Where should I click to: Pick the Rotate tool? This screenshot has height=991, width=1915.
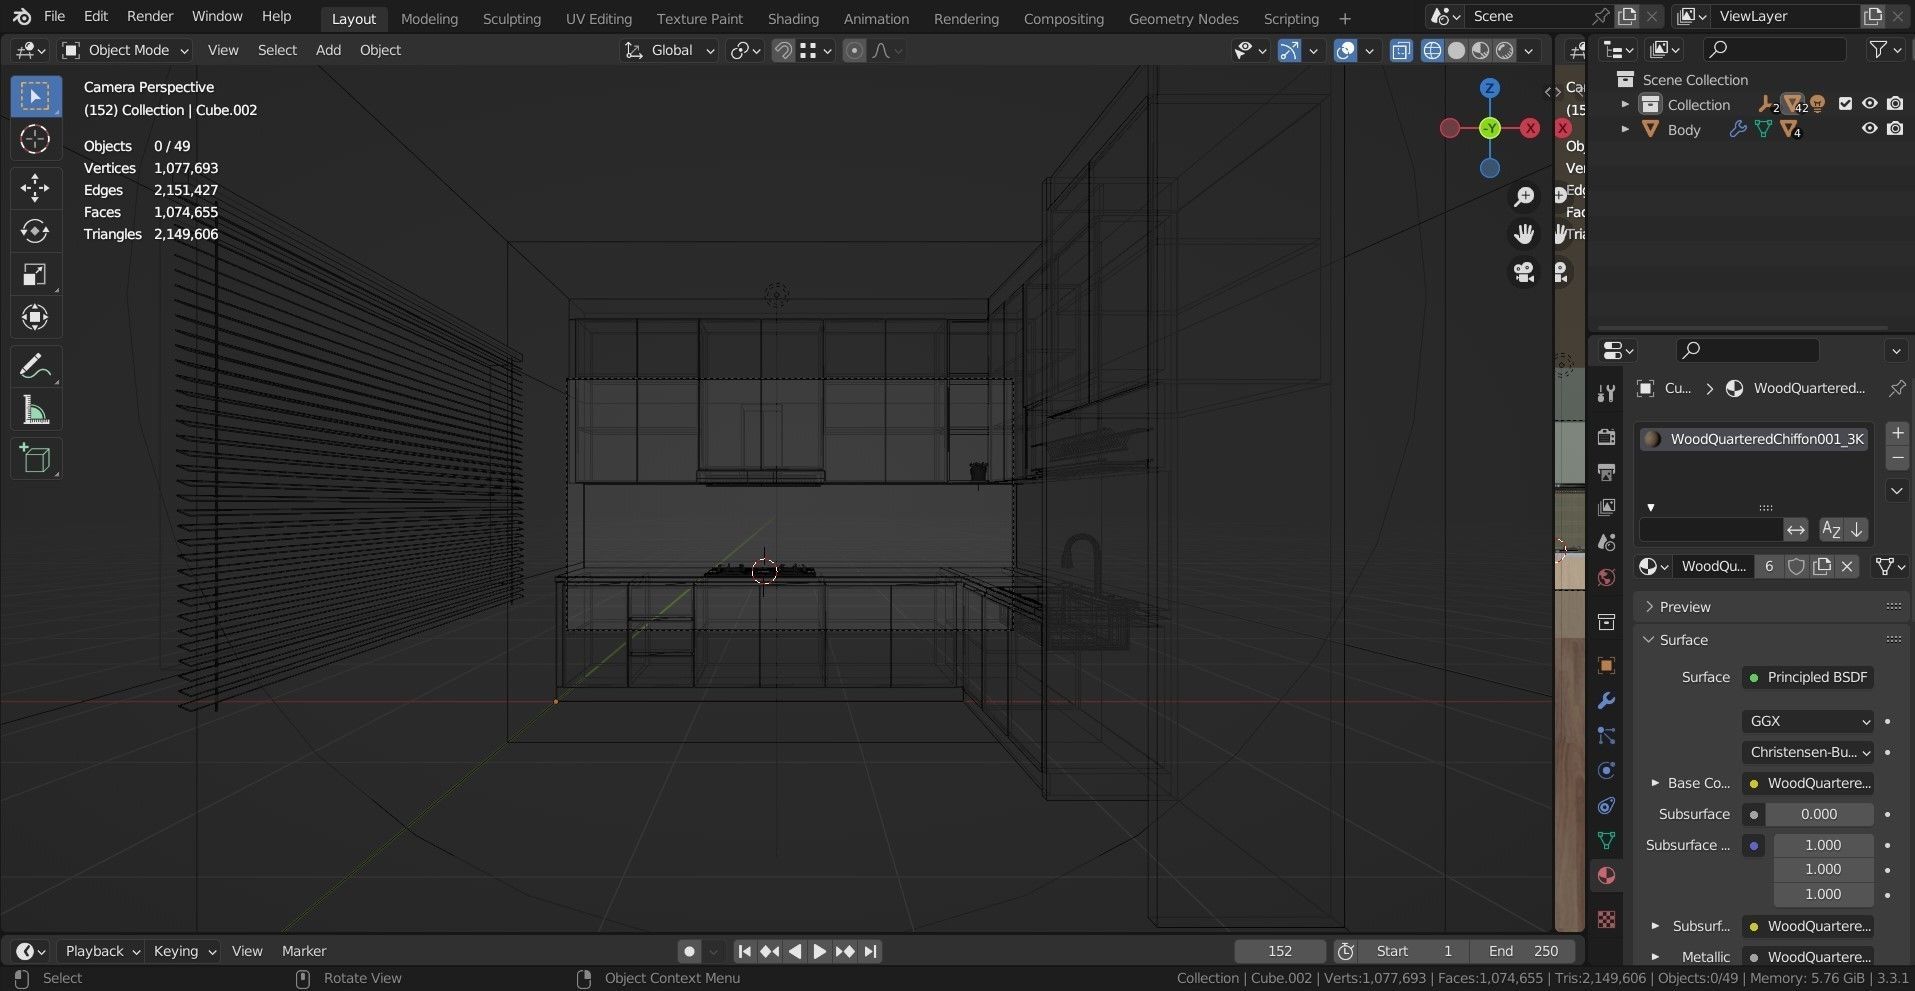[35, 231]
